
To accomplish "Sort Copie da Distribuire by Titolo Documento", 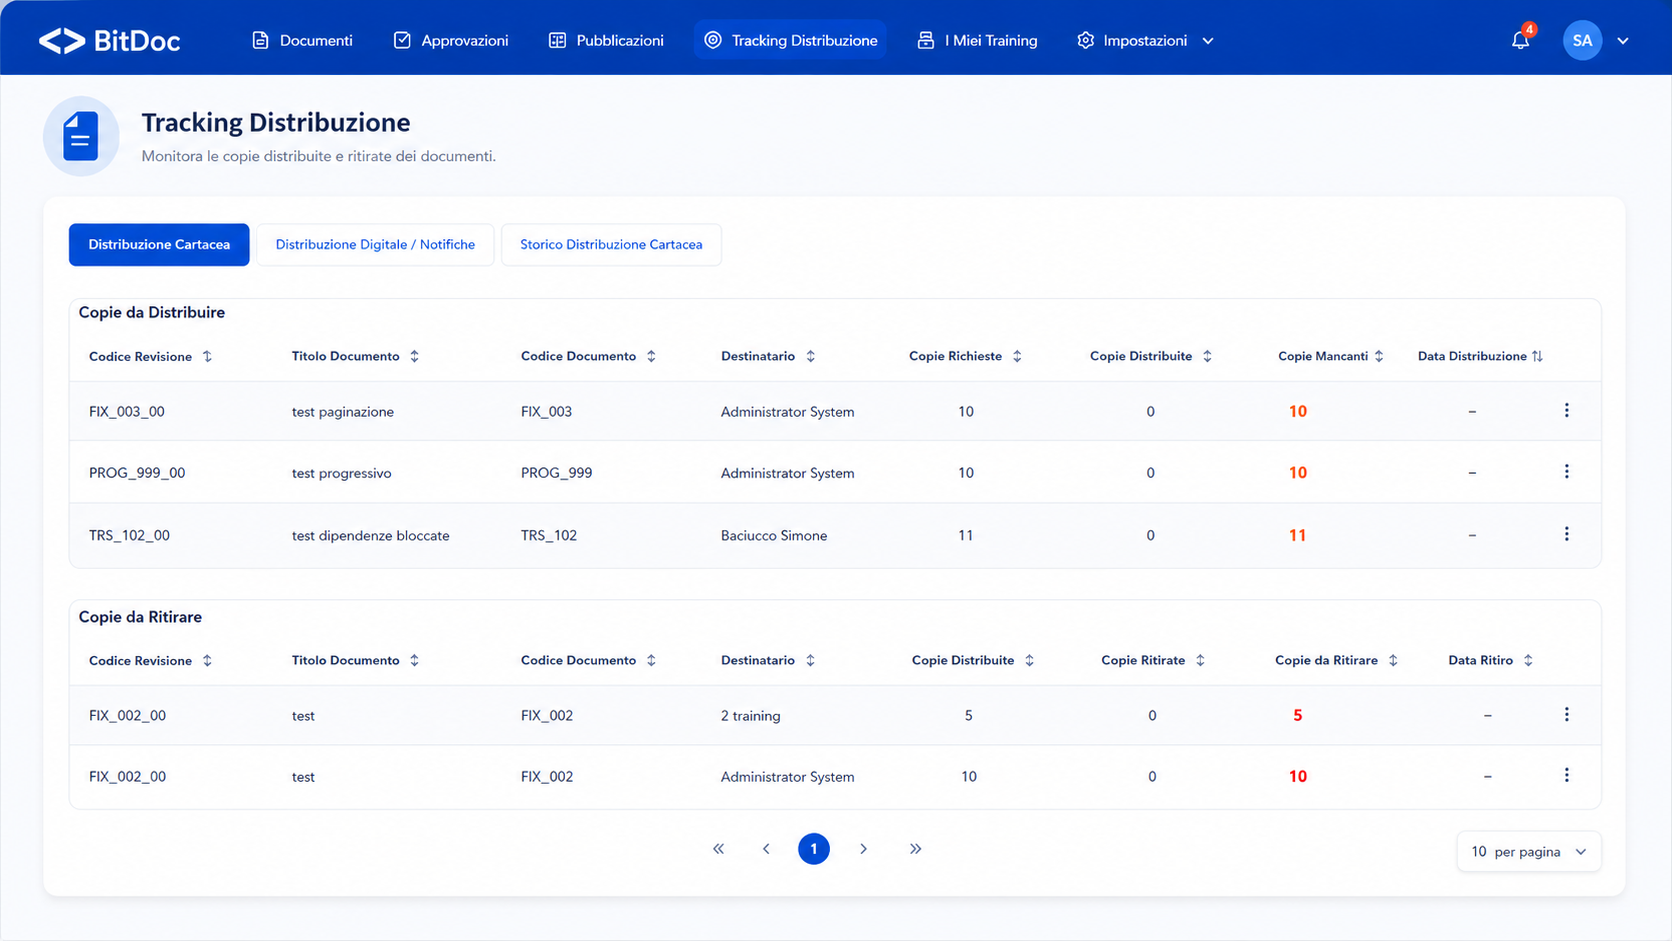I will point(414,357).
